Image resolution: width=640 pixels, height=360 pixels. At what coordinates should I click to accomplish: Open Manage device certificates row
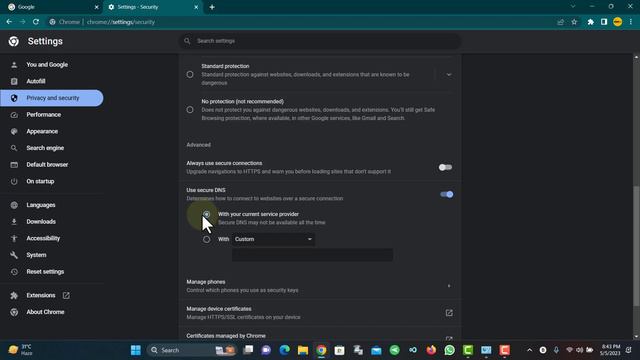tap(320, 313)
